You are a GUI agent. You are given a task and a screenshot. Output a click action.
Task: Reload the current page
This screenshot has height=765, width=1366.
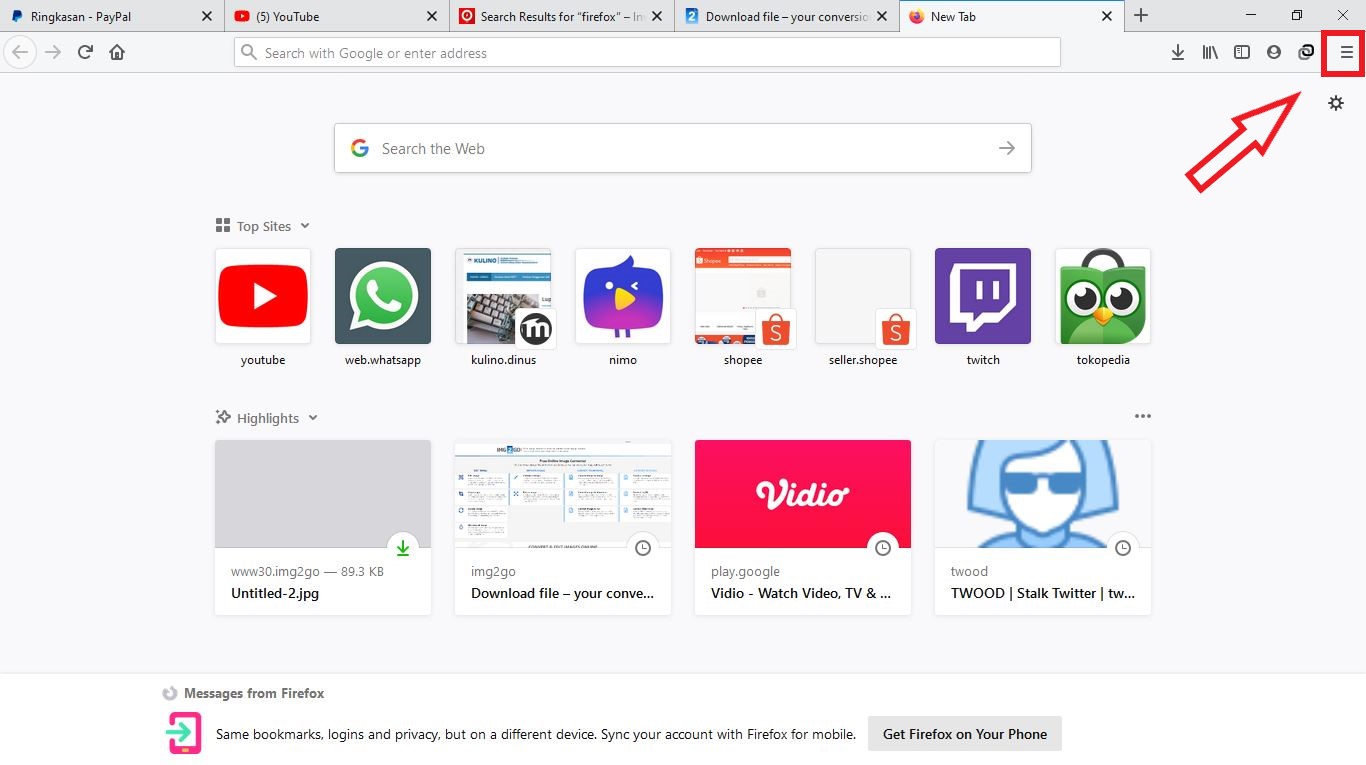85,52
